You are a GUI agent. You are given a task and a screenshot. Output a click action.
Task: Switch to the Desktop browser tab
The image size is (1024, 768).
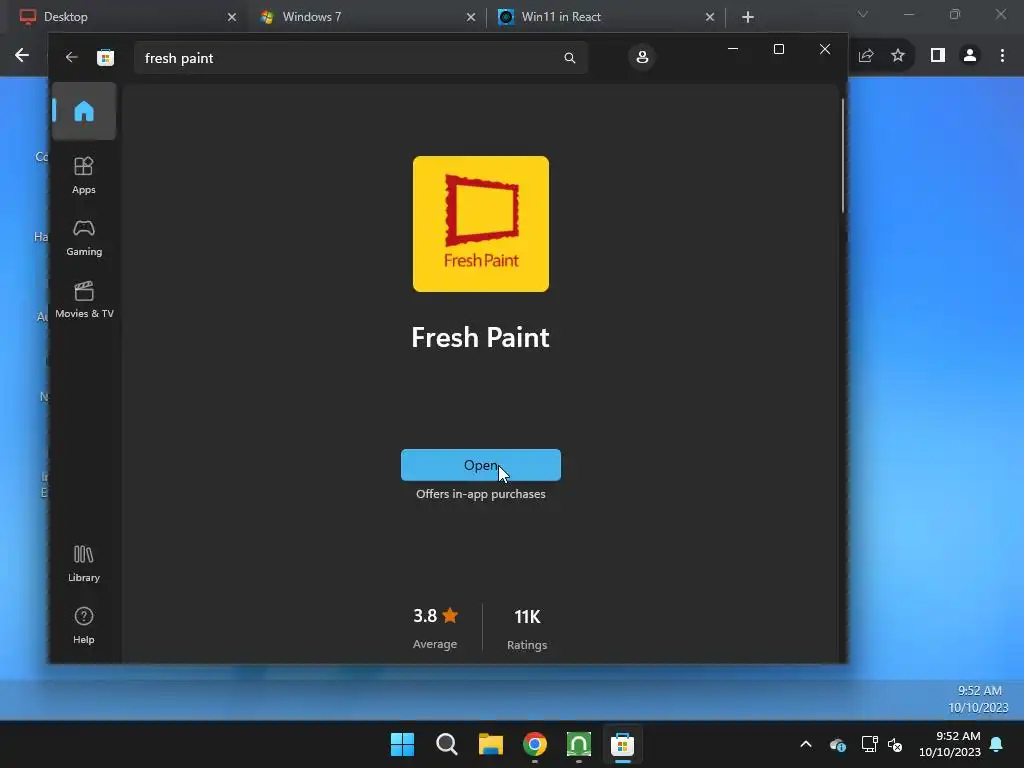pyautogui.click(x=127, y=17)
